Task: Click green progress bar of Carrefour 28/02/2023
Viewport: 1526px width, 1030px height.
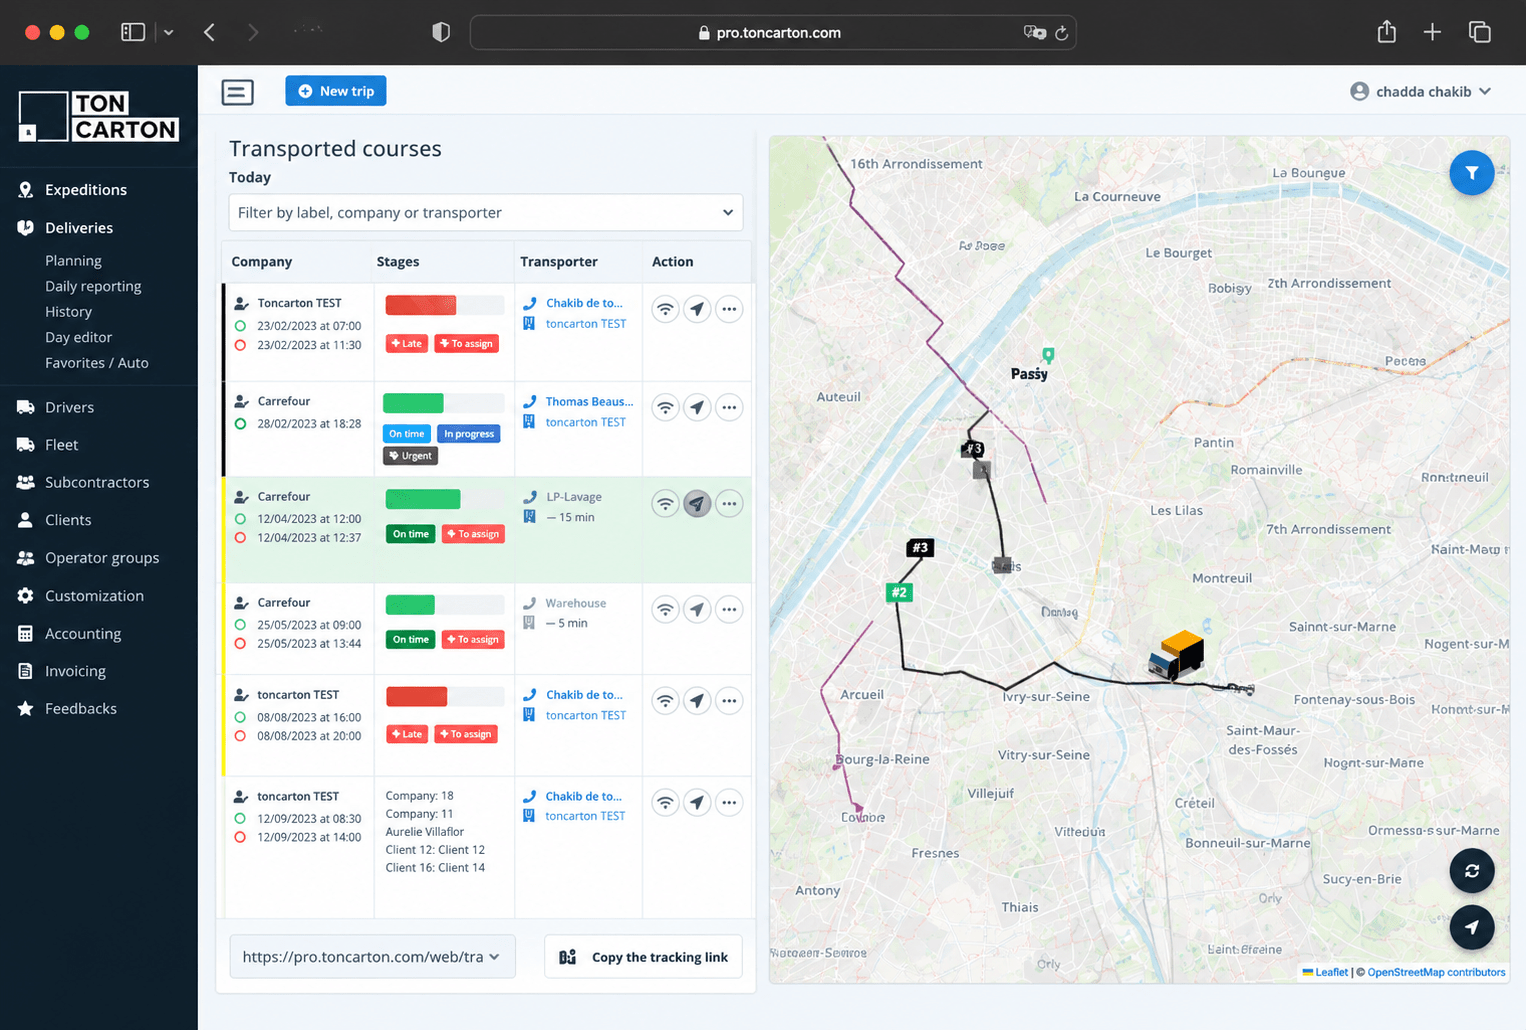Action: pos(445,403)
